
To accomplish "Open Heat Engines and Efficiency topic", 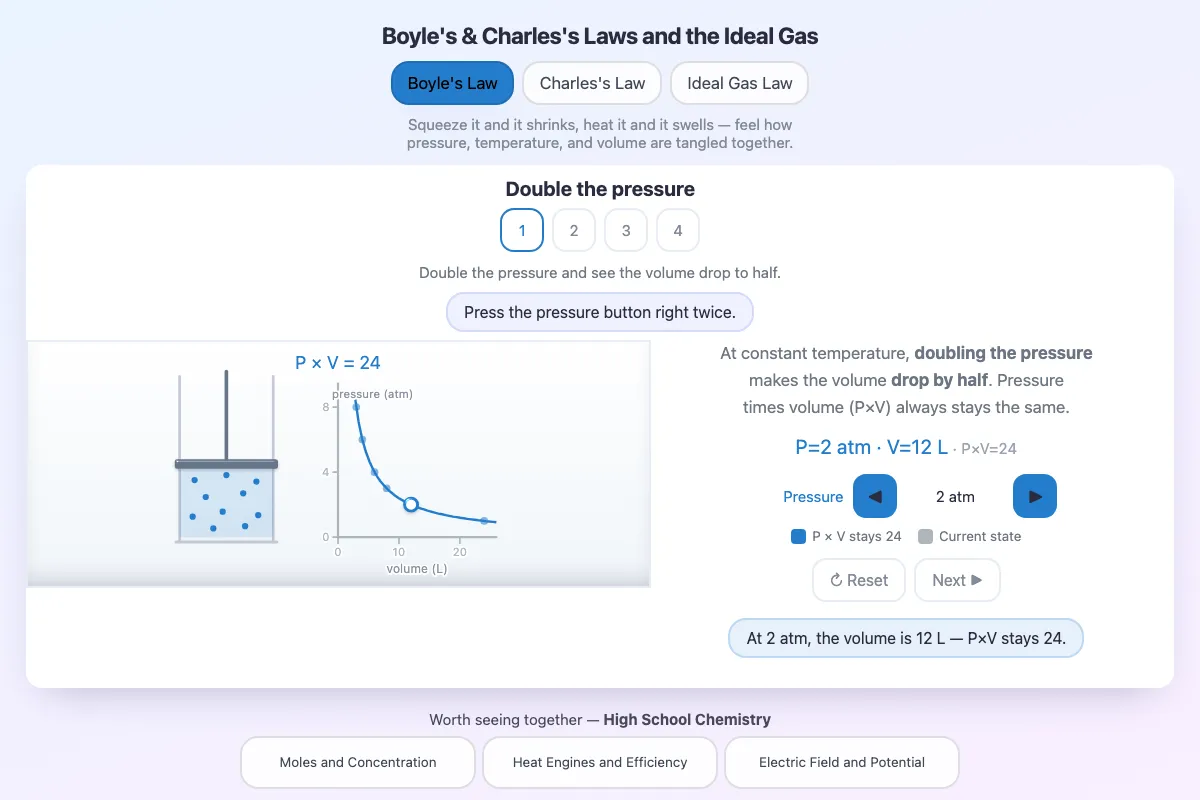I will point(600,762).
